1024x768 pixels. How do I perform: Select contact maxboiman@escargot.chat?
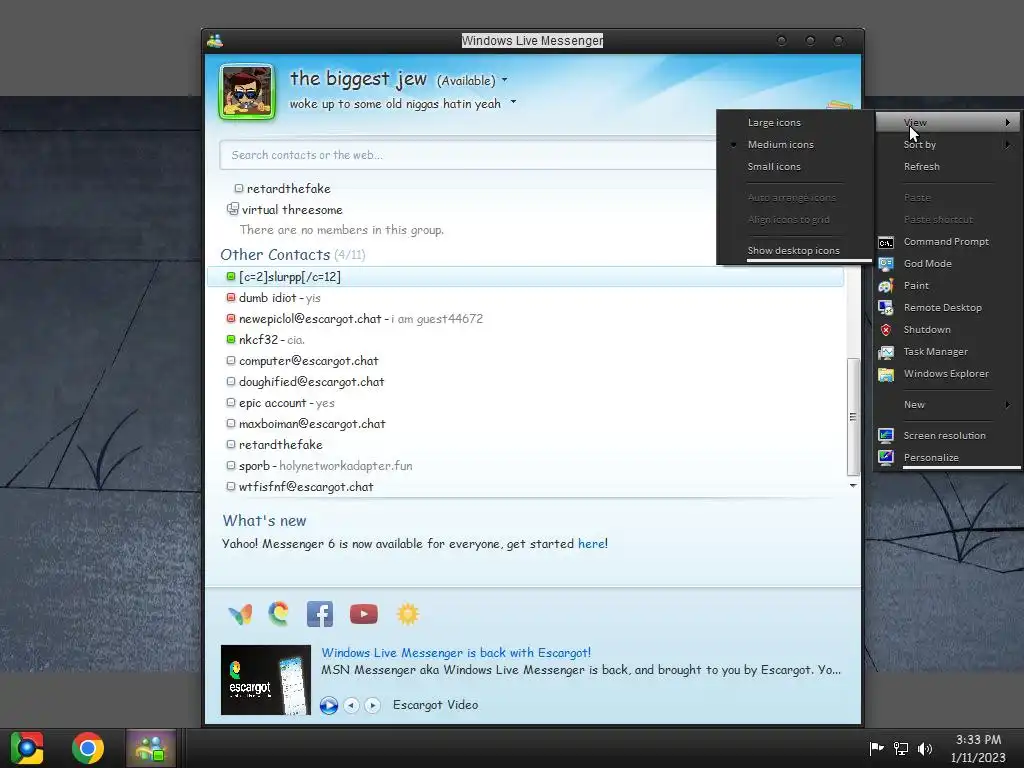tap(312, 424)
